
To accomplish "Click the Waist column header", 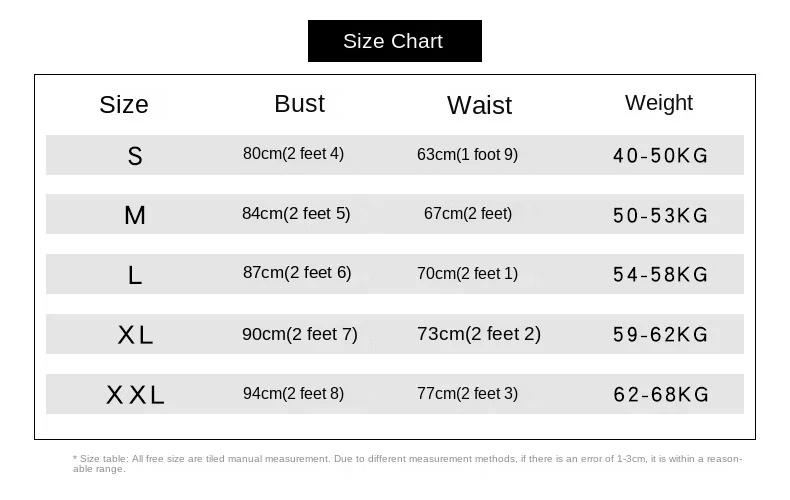I will 479,105.
